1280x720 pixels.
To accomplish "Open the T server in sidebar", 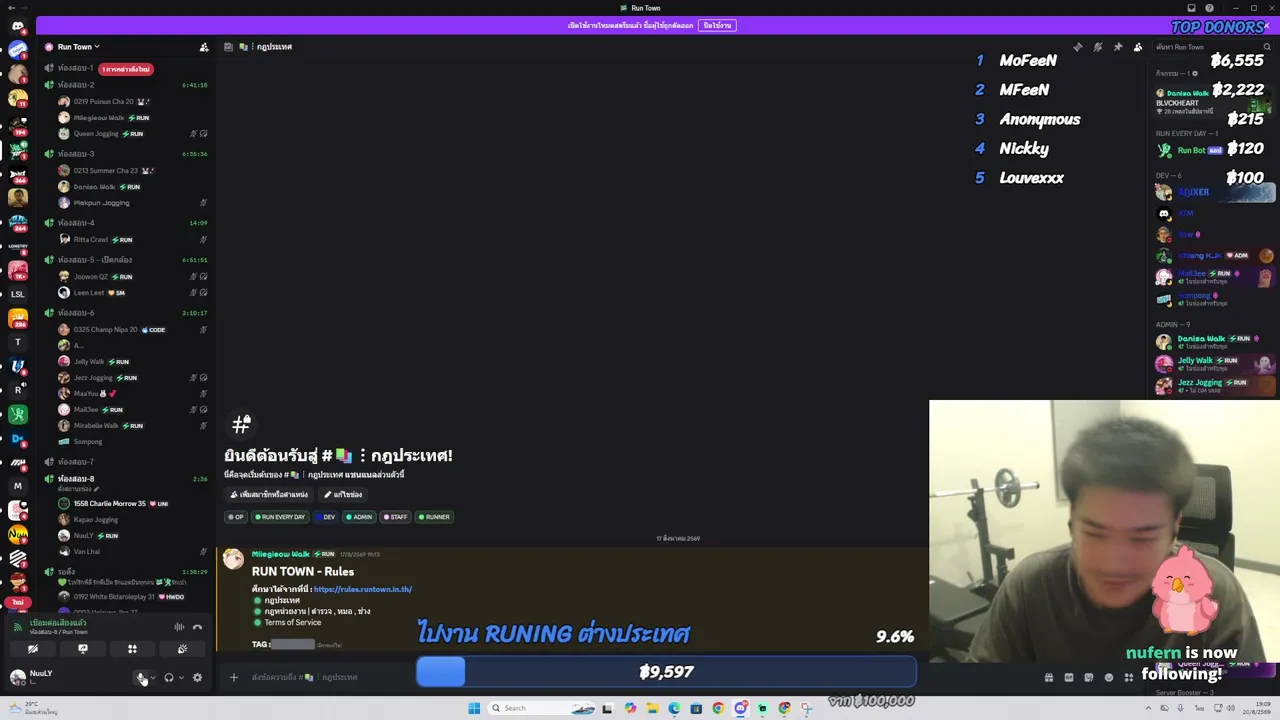I will point(18,342).
